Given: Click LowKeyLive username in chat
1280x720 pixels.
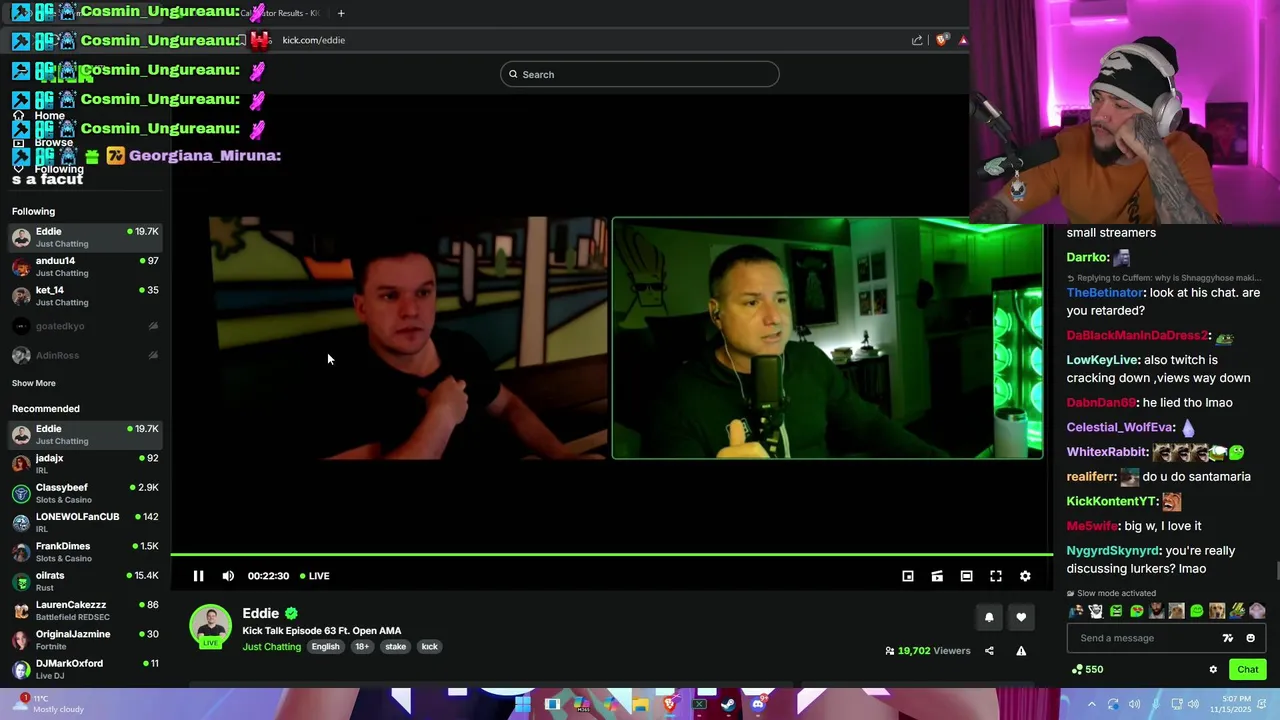Looking at the screenshot, I should [x=1102, y=360].
